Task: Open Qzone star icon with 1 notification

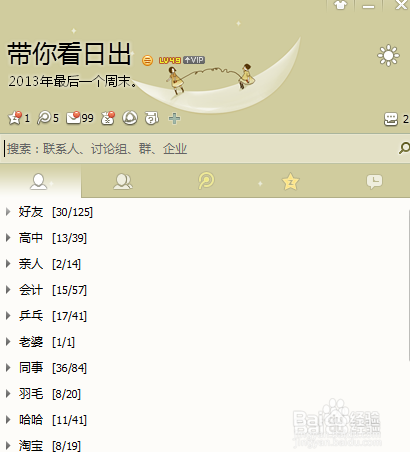Action: point(15,118)
